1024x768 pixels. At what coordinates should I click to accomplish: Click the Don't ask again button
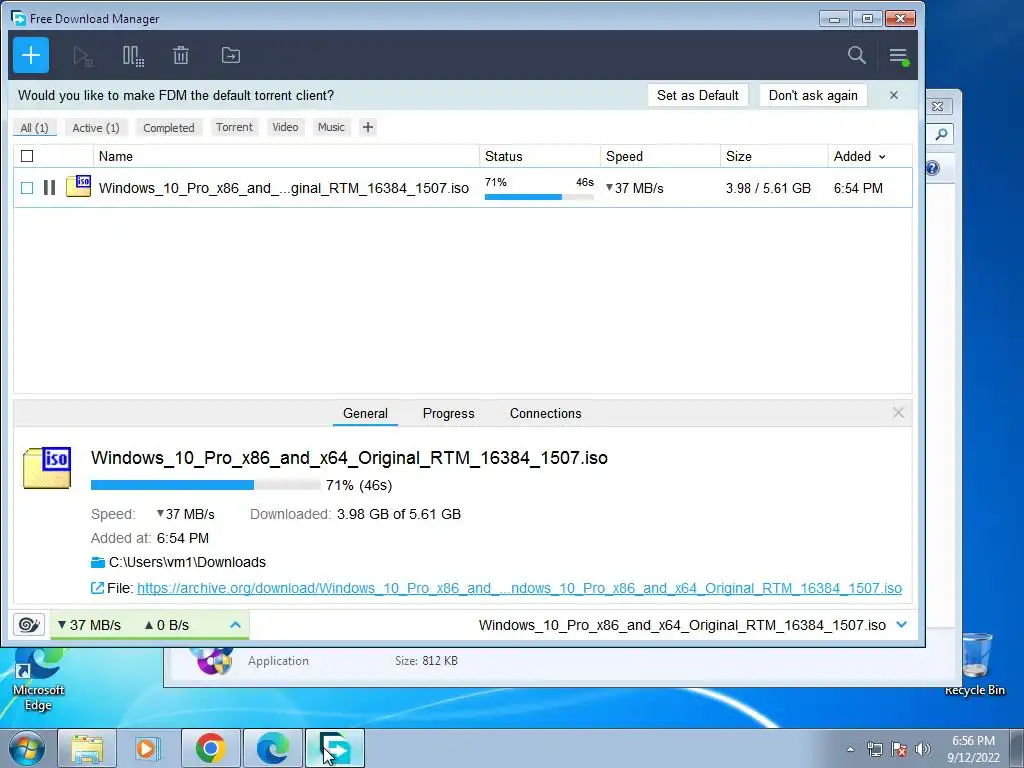click(x=813, y=95)
